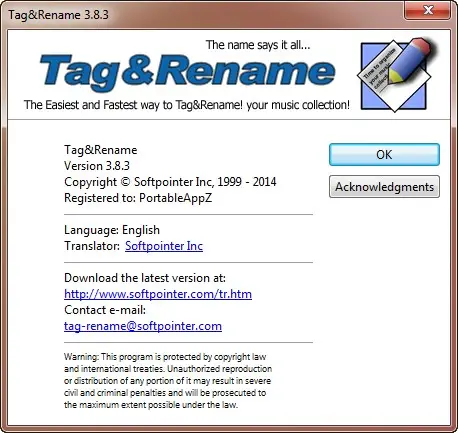Click 'Registered to: PortableAppZ' text
The image size is (458, 433).
click(x=138, y=198)
